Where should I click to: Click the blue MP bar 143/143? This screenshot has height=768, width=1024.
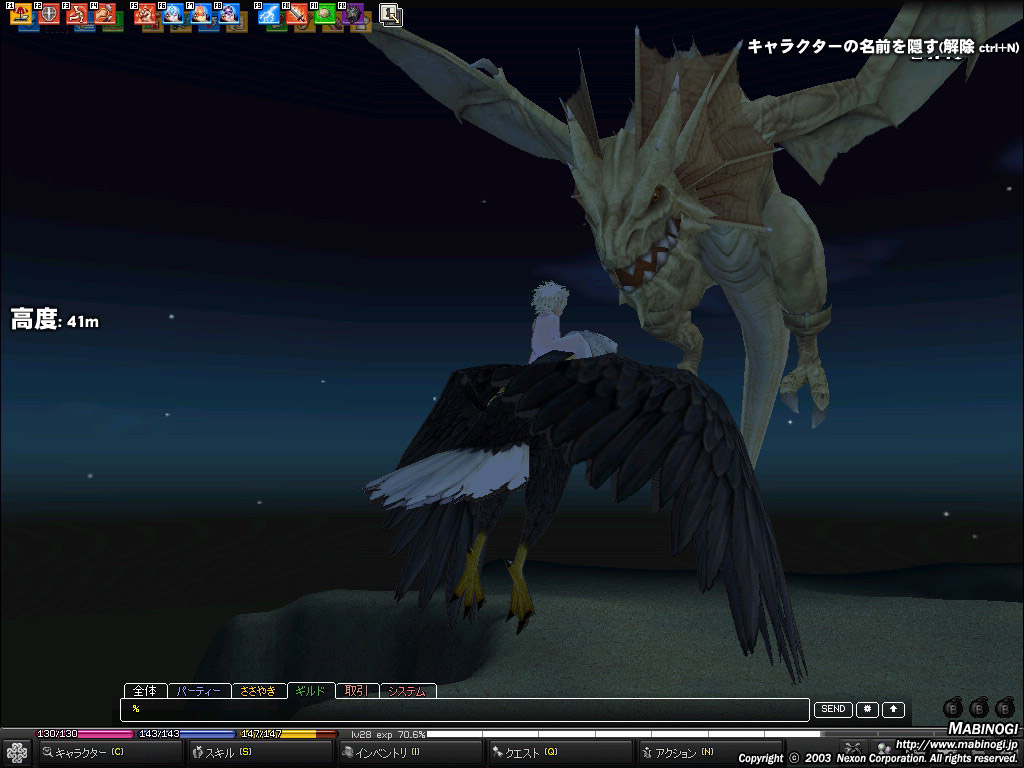tap(187, 734)
